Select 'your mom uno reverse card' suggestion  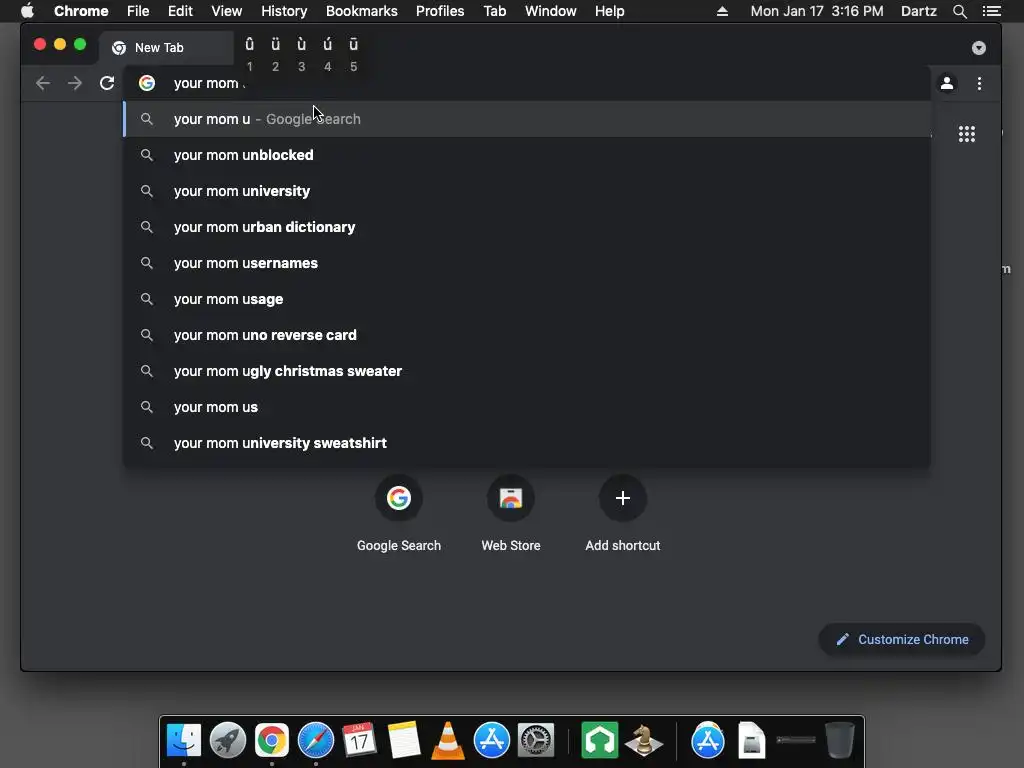point(527,334)
